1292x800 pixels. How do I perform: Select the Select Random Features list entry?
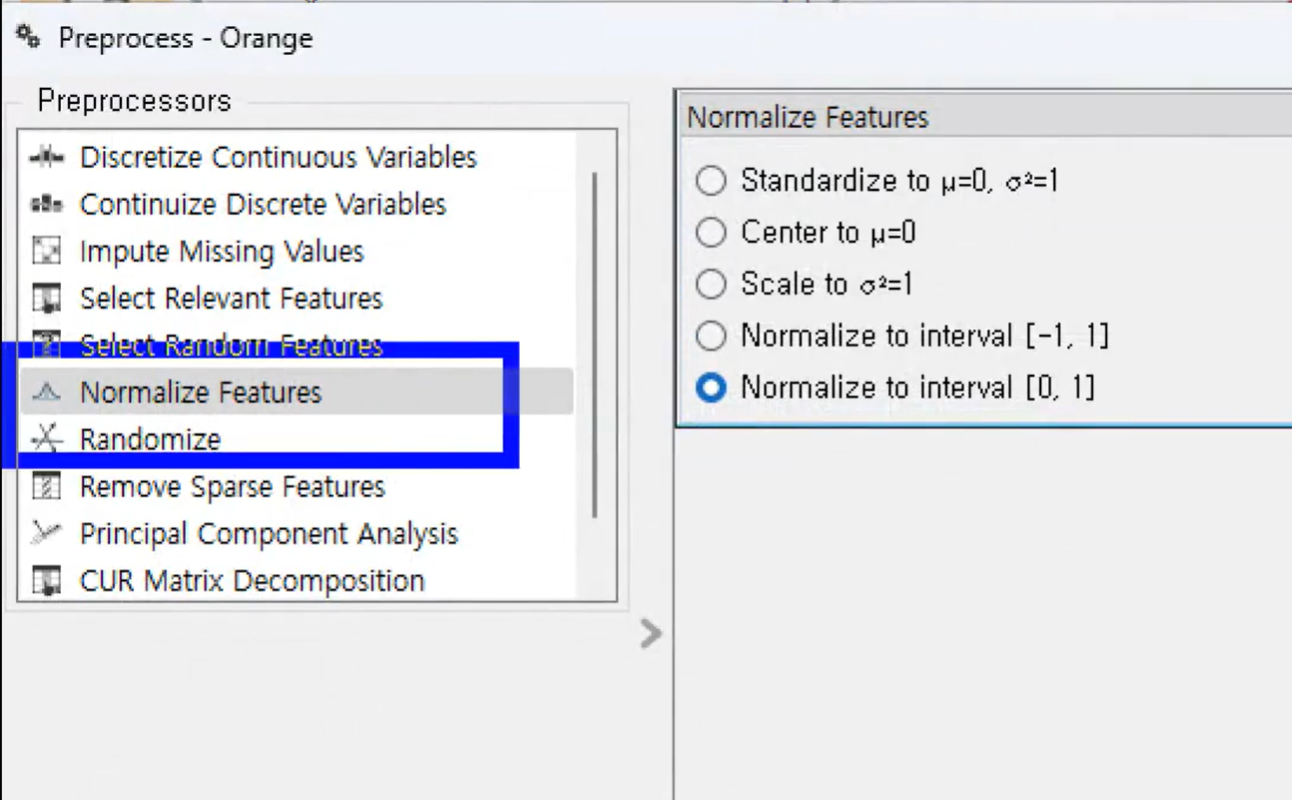point(231,346)
